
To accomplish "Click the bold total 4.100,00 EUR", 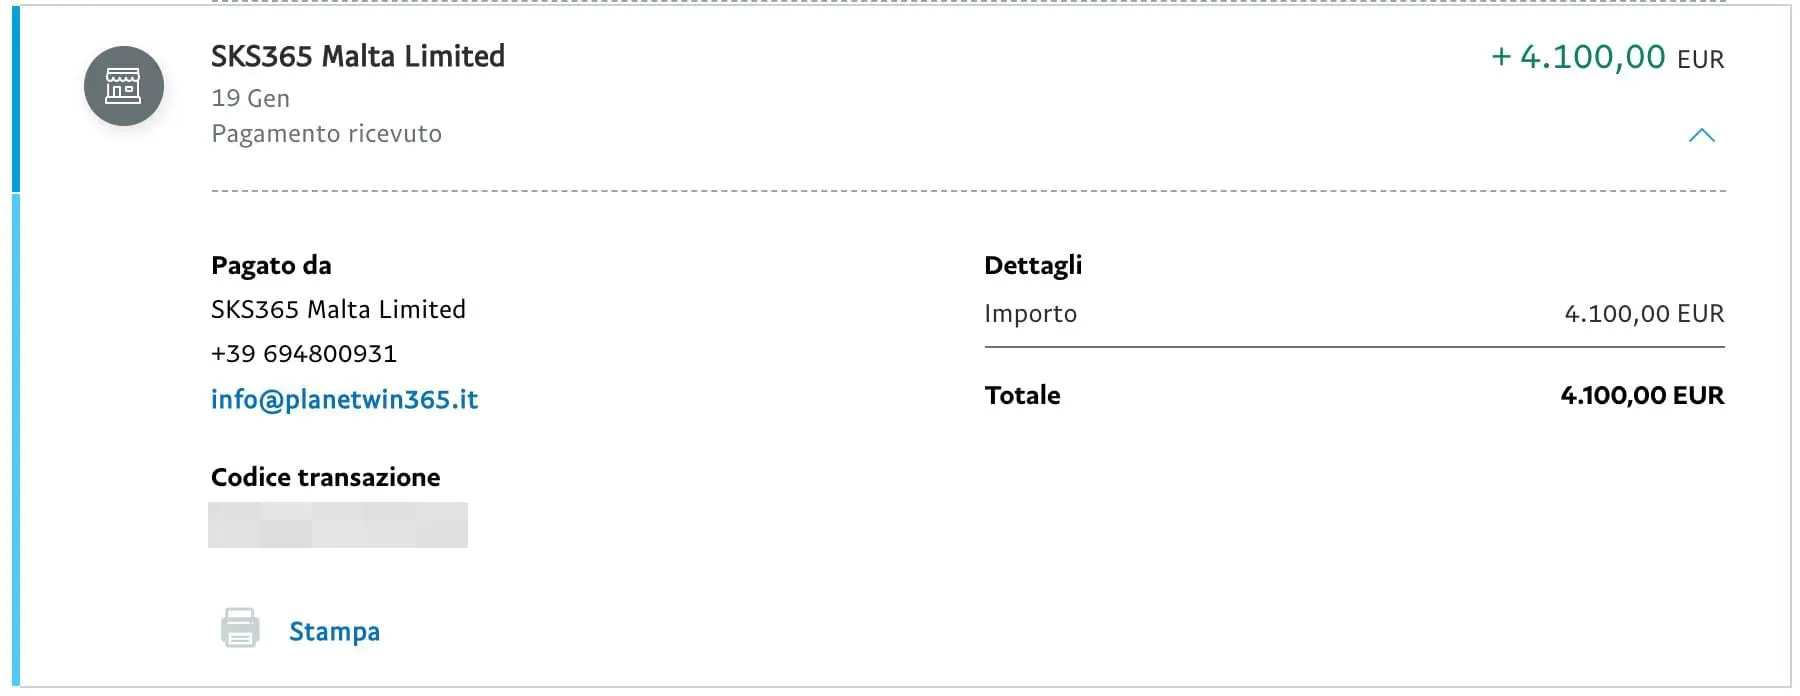I will tap(1642, 395).
